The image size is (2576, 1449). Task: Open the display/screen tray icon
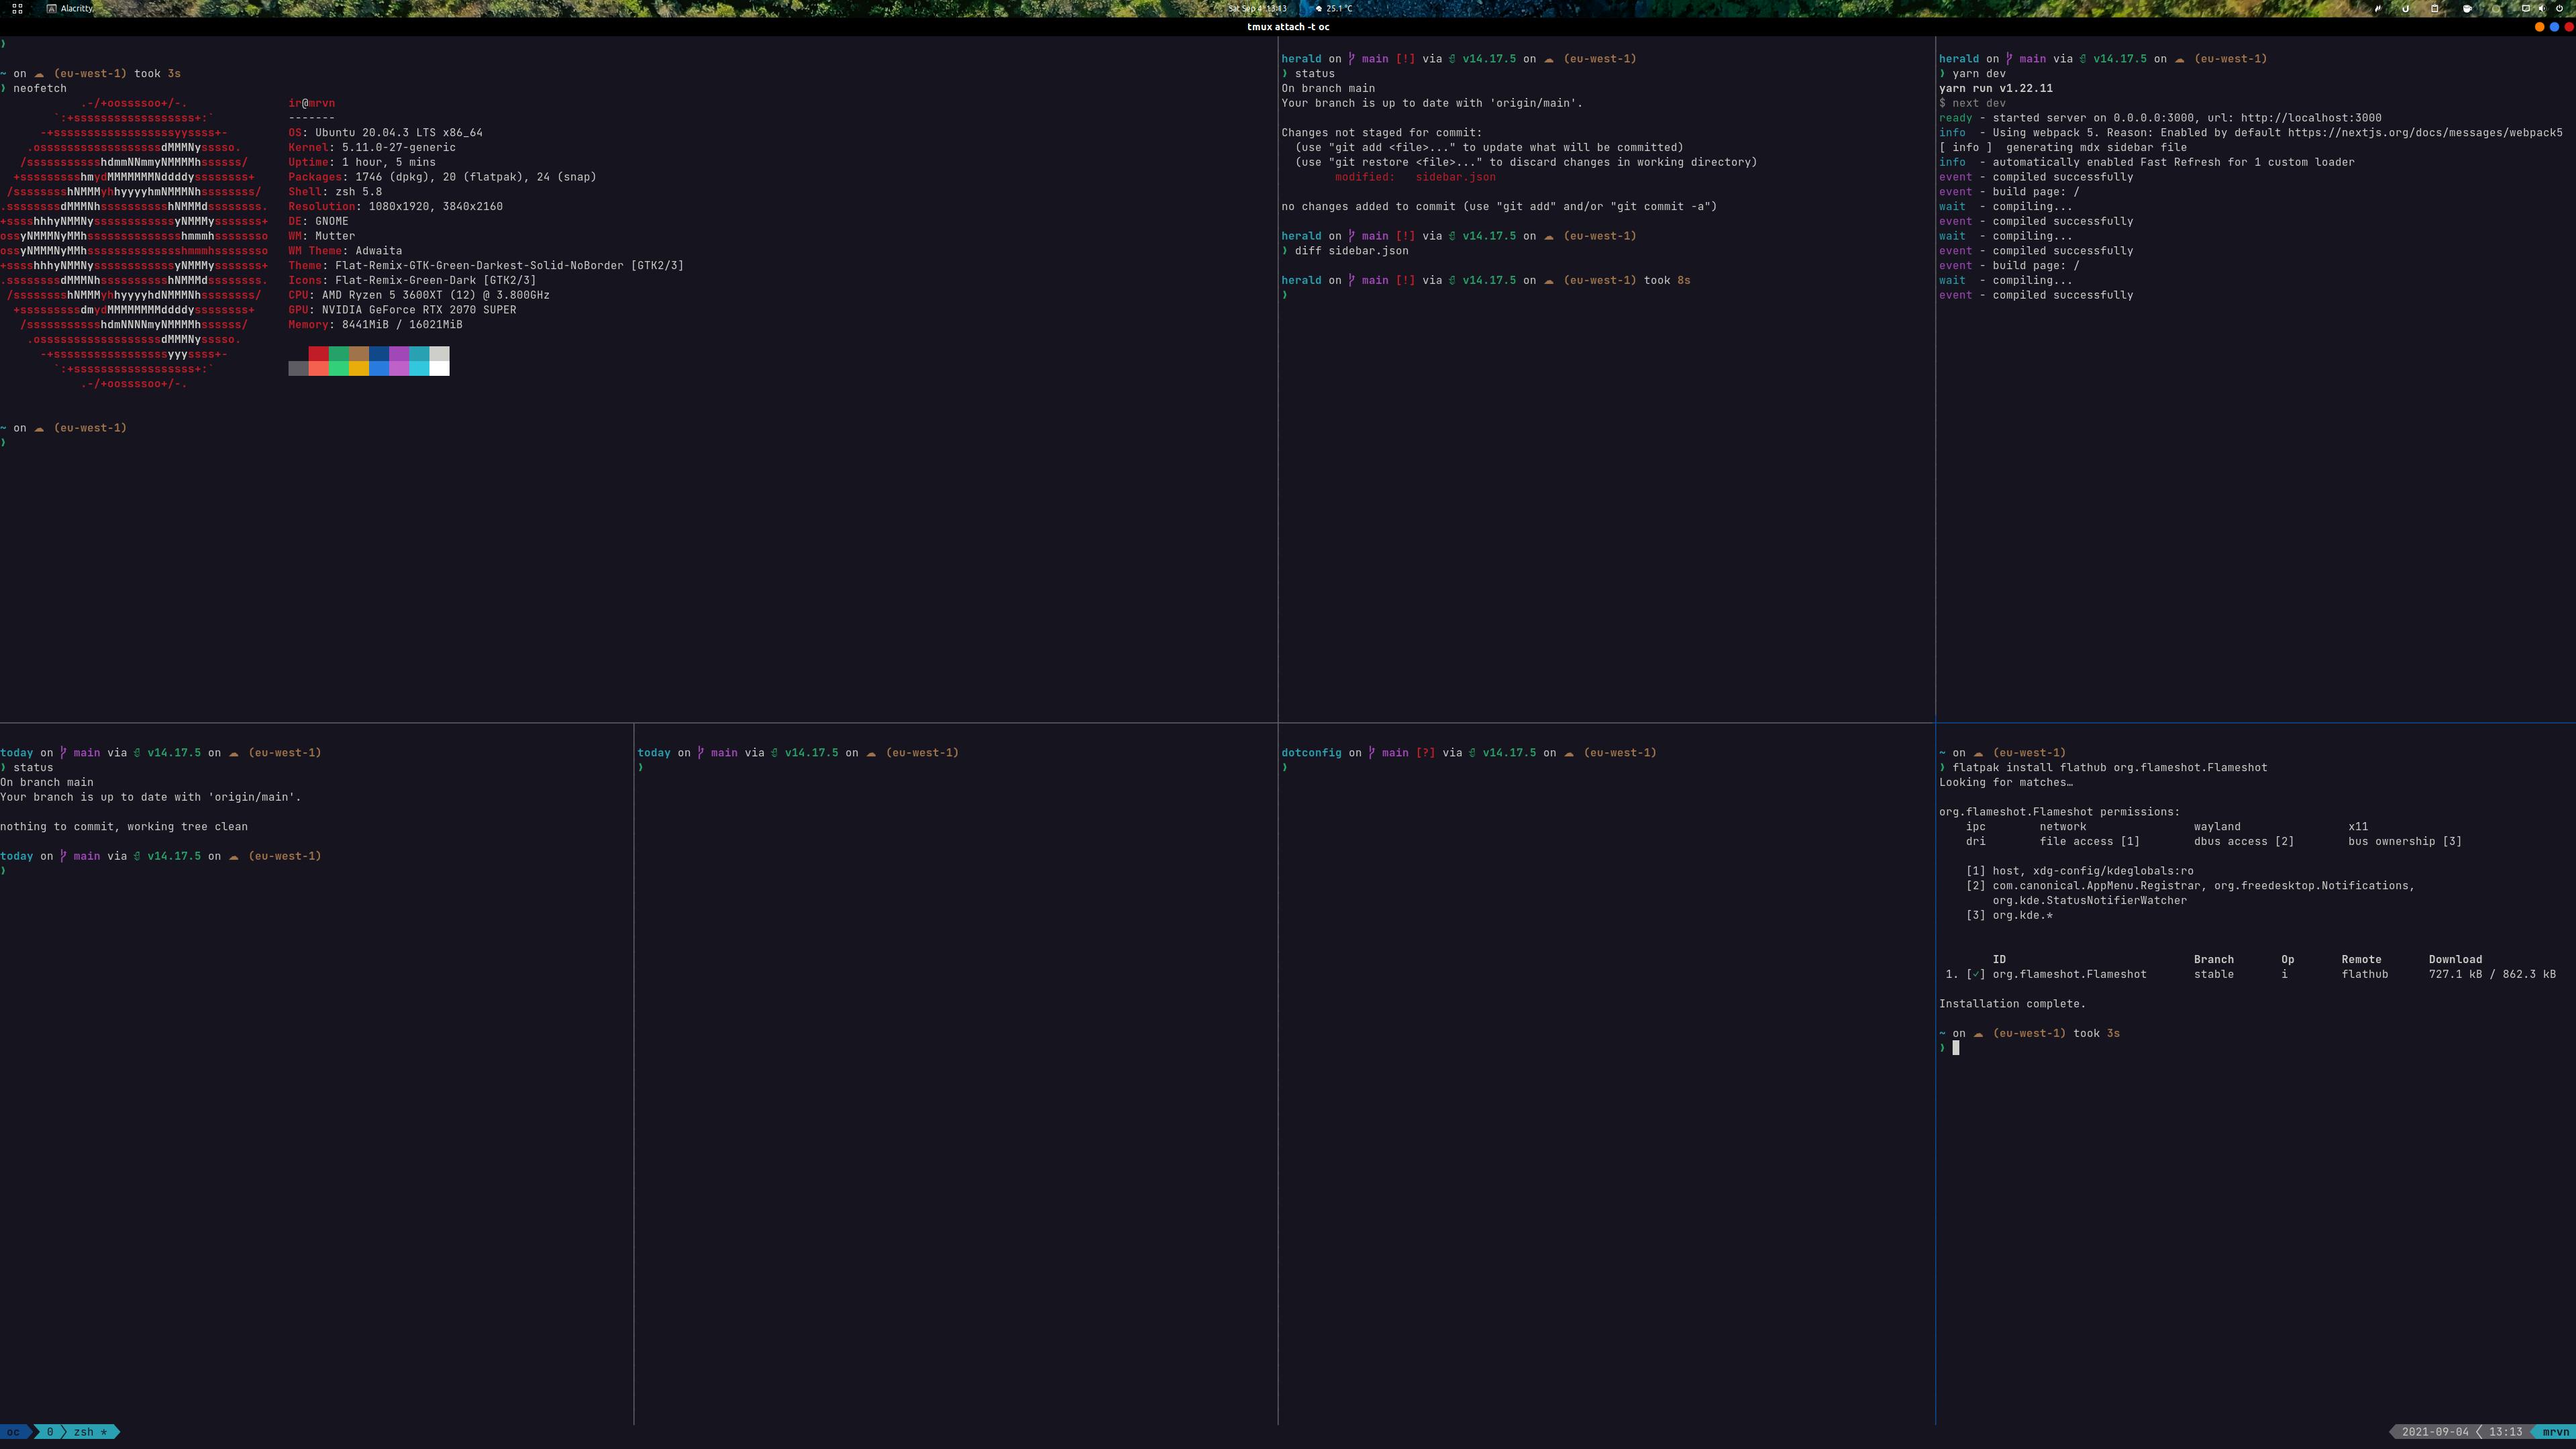(x=2525, y=8)
